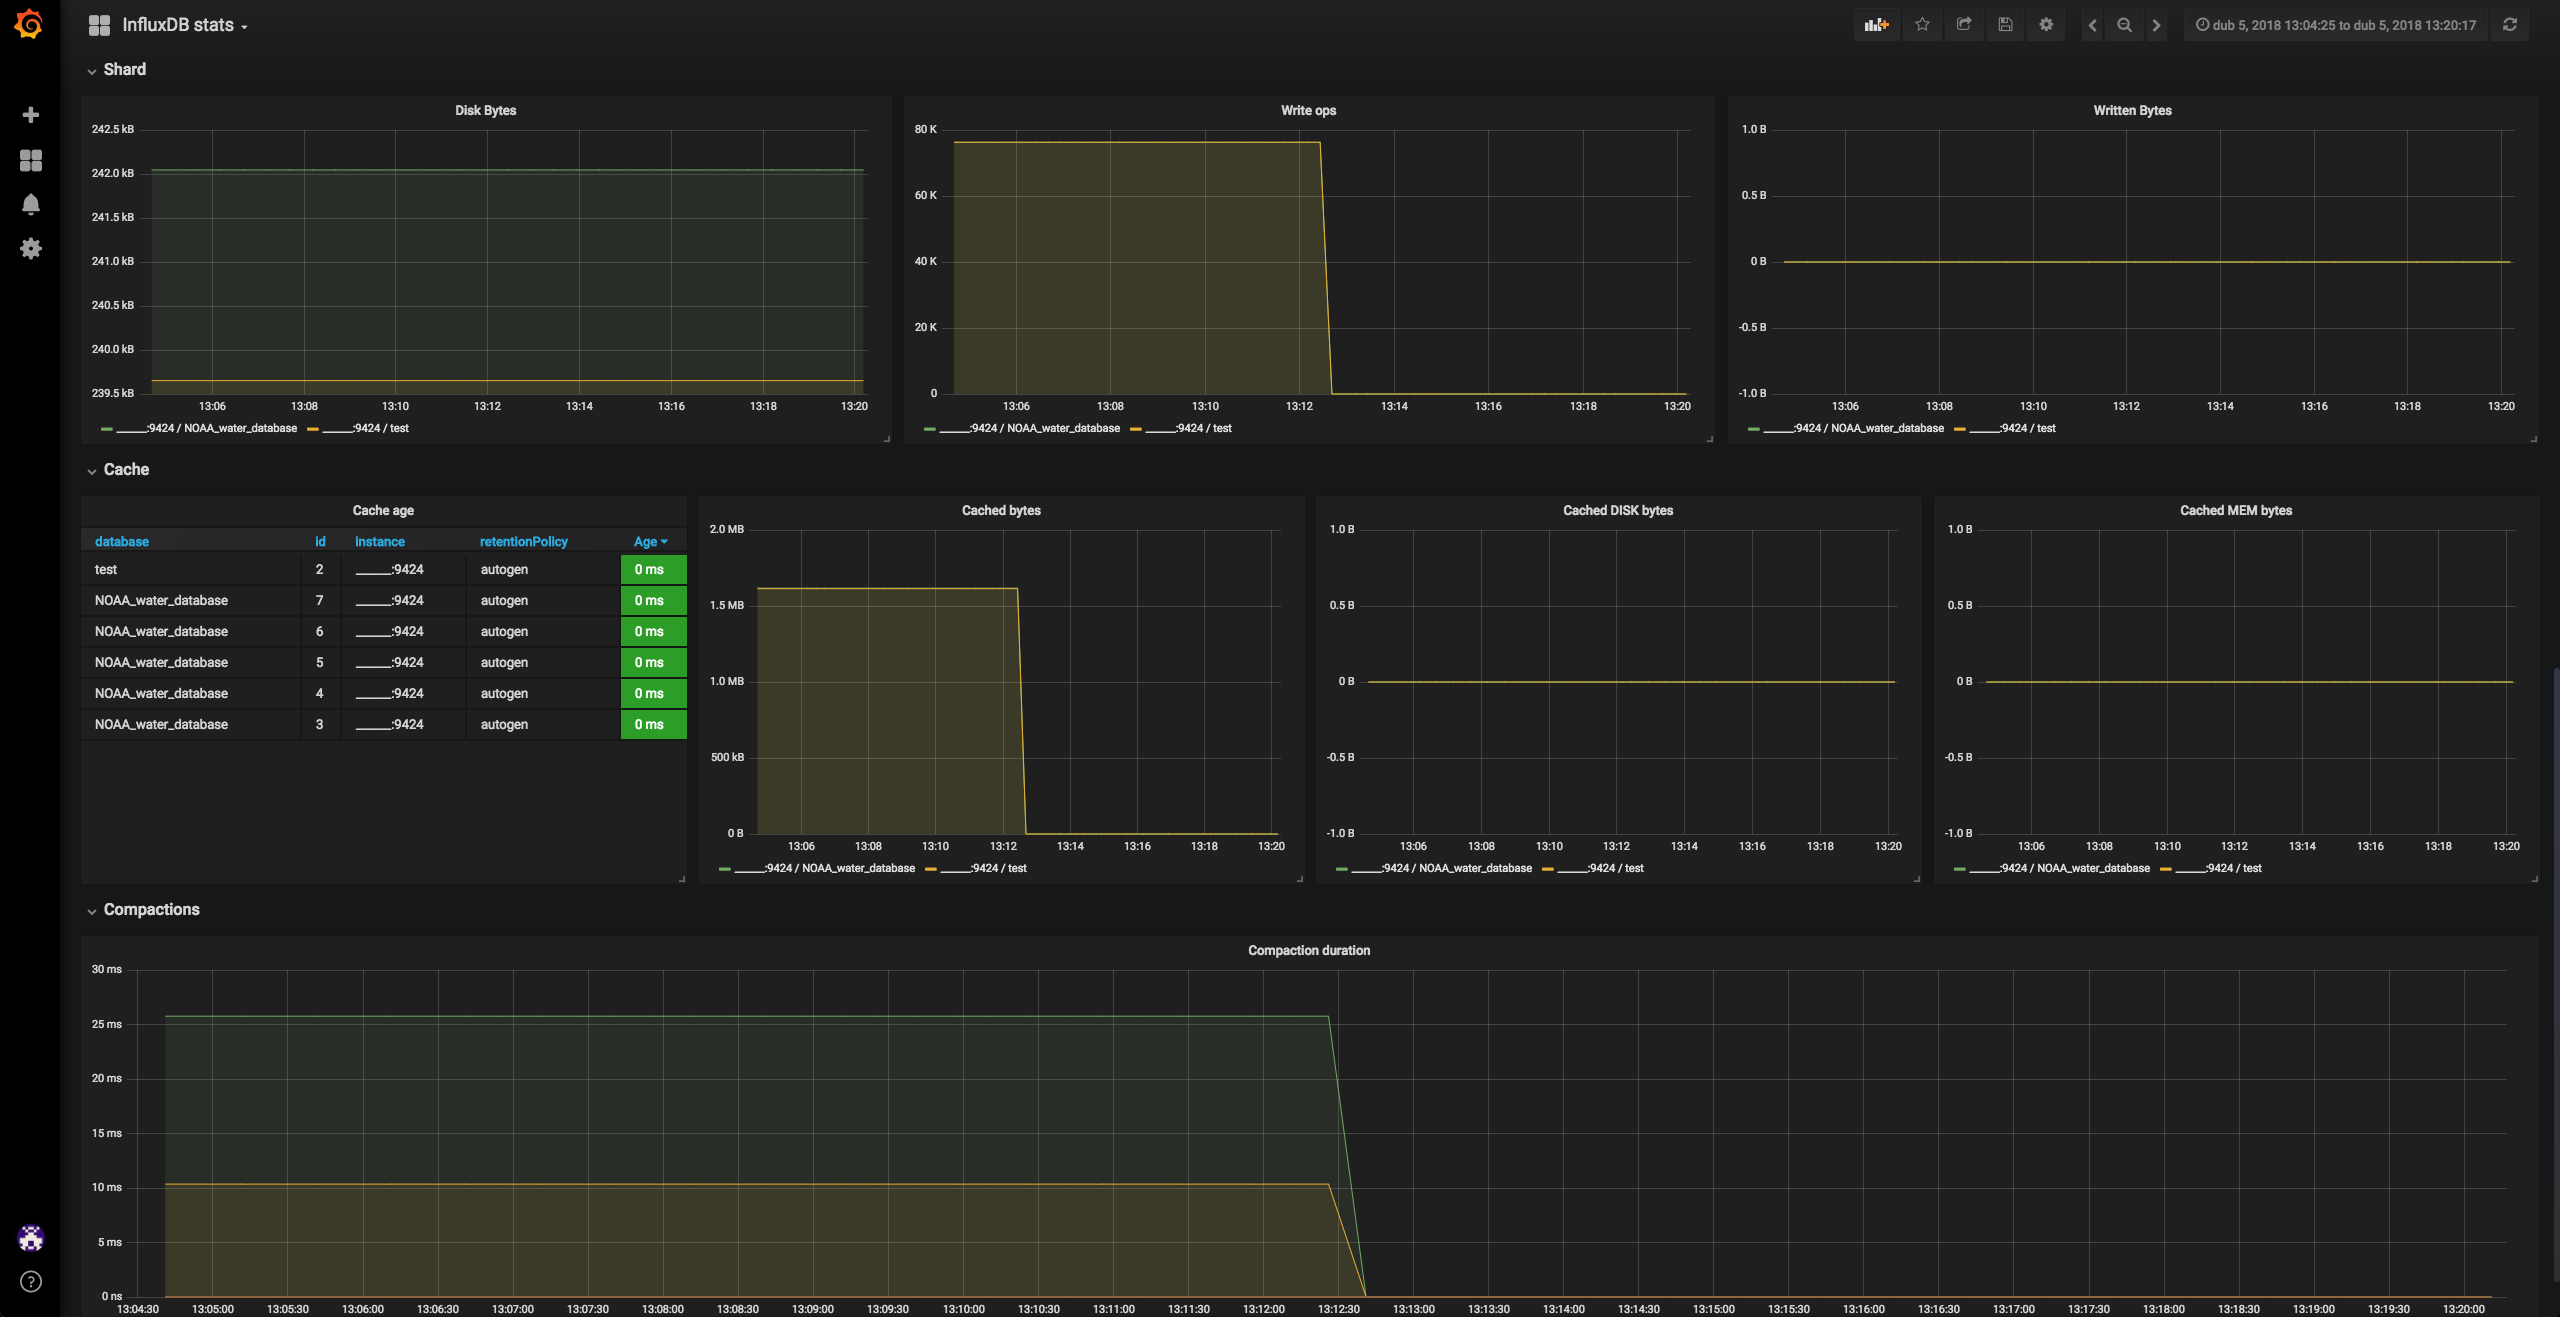Image resolution: width=2560 pixels, height=1317 pixels.
Task: Open the Create plus menu in sidebar
Action: coord(31,115)
